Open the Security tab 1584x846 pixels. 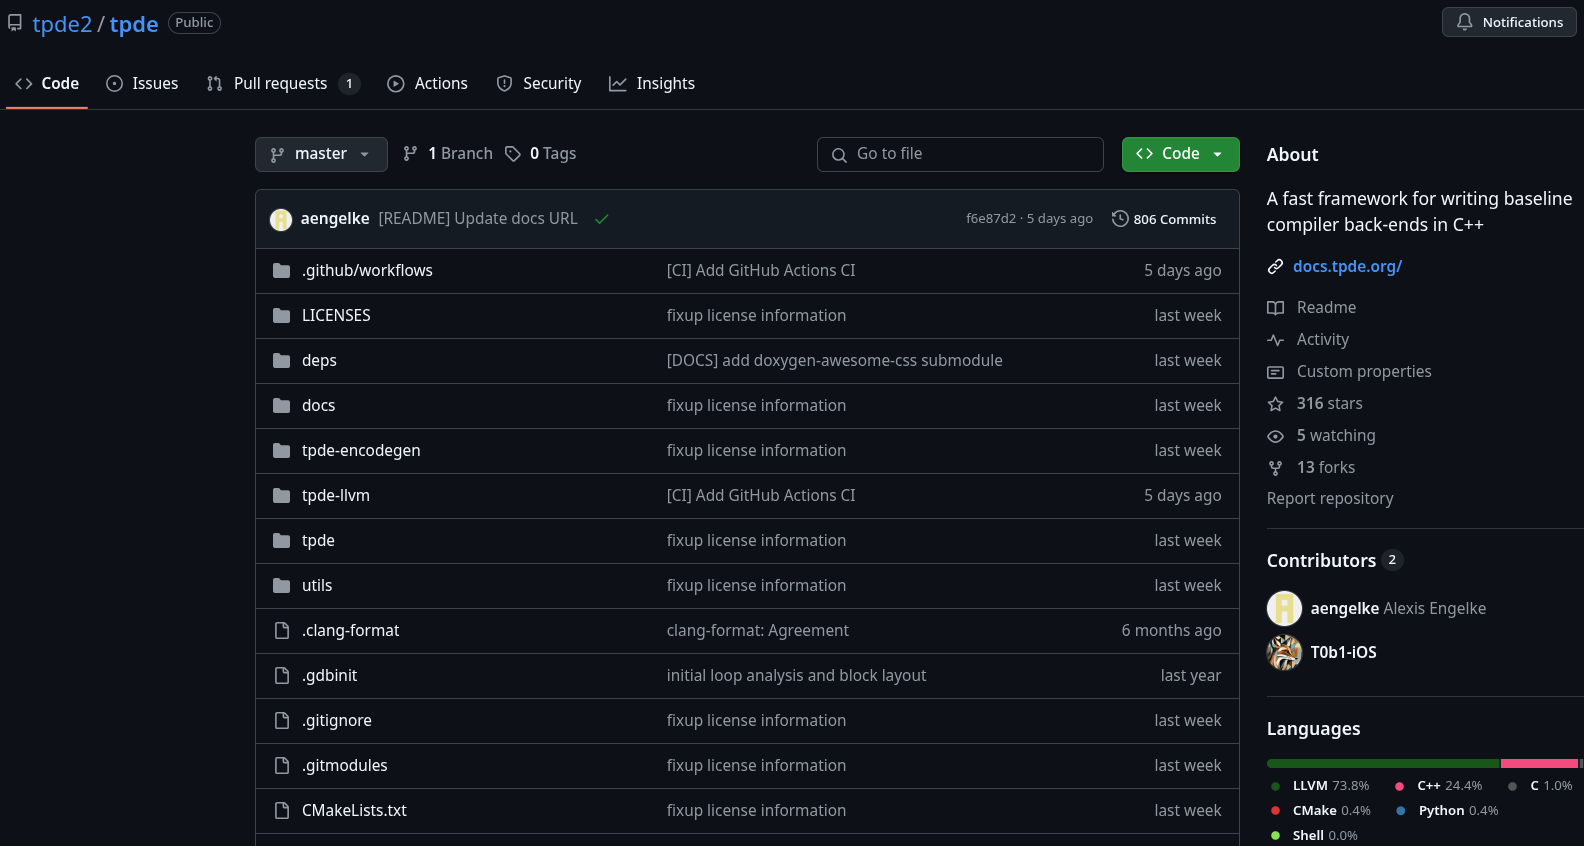[539, 84]
